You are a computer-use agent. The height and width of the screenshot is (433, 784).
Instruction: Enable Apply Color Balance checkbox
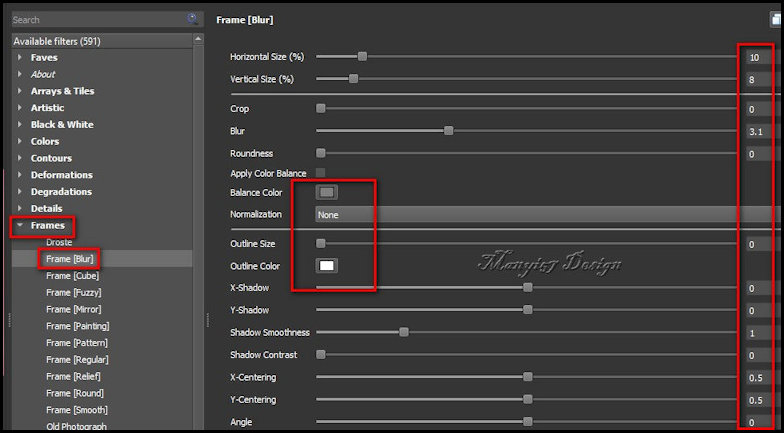tap(321, 173)
